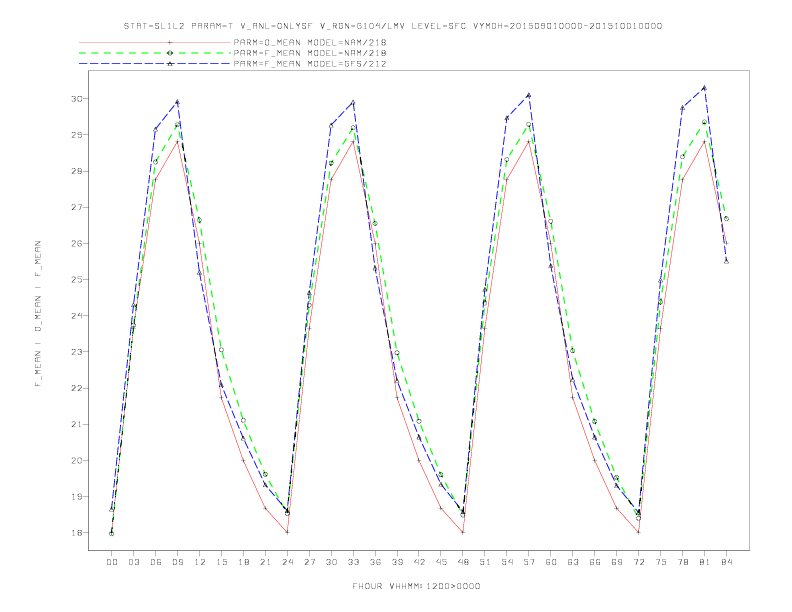Click x-axis forecast hour label 69
The height and width of the screenshot is (612, 792).
617,562
